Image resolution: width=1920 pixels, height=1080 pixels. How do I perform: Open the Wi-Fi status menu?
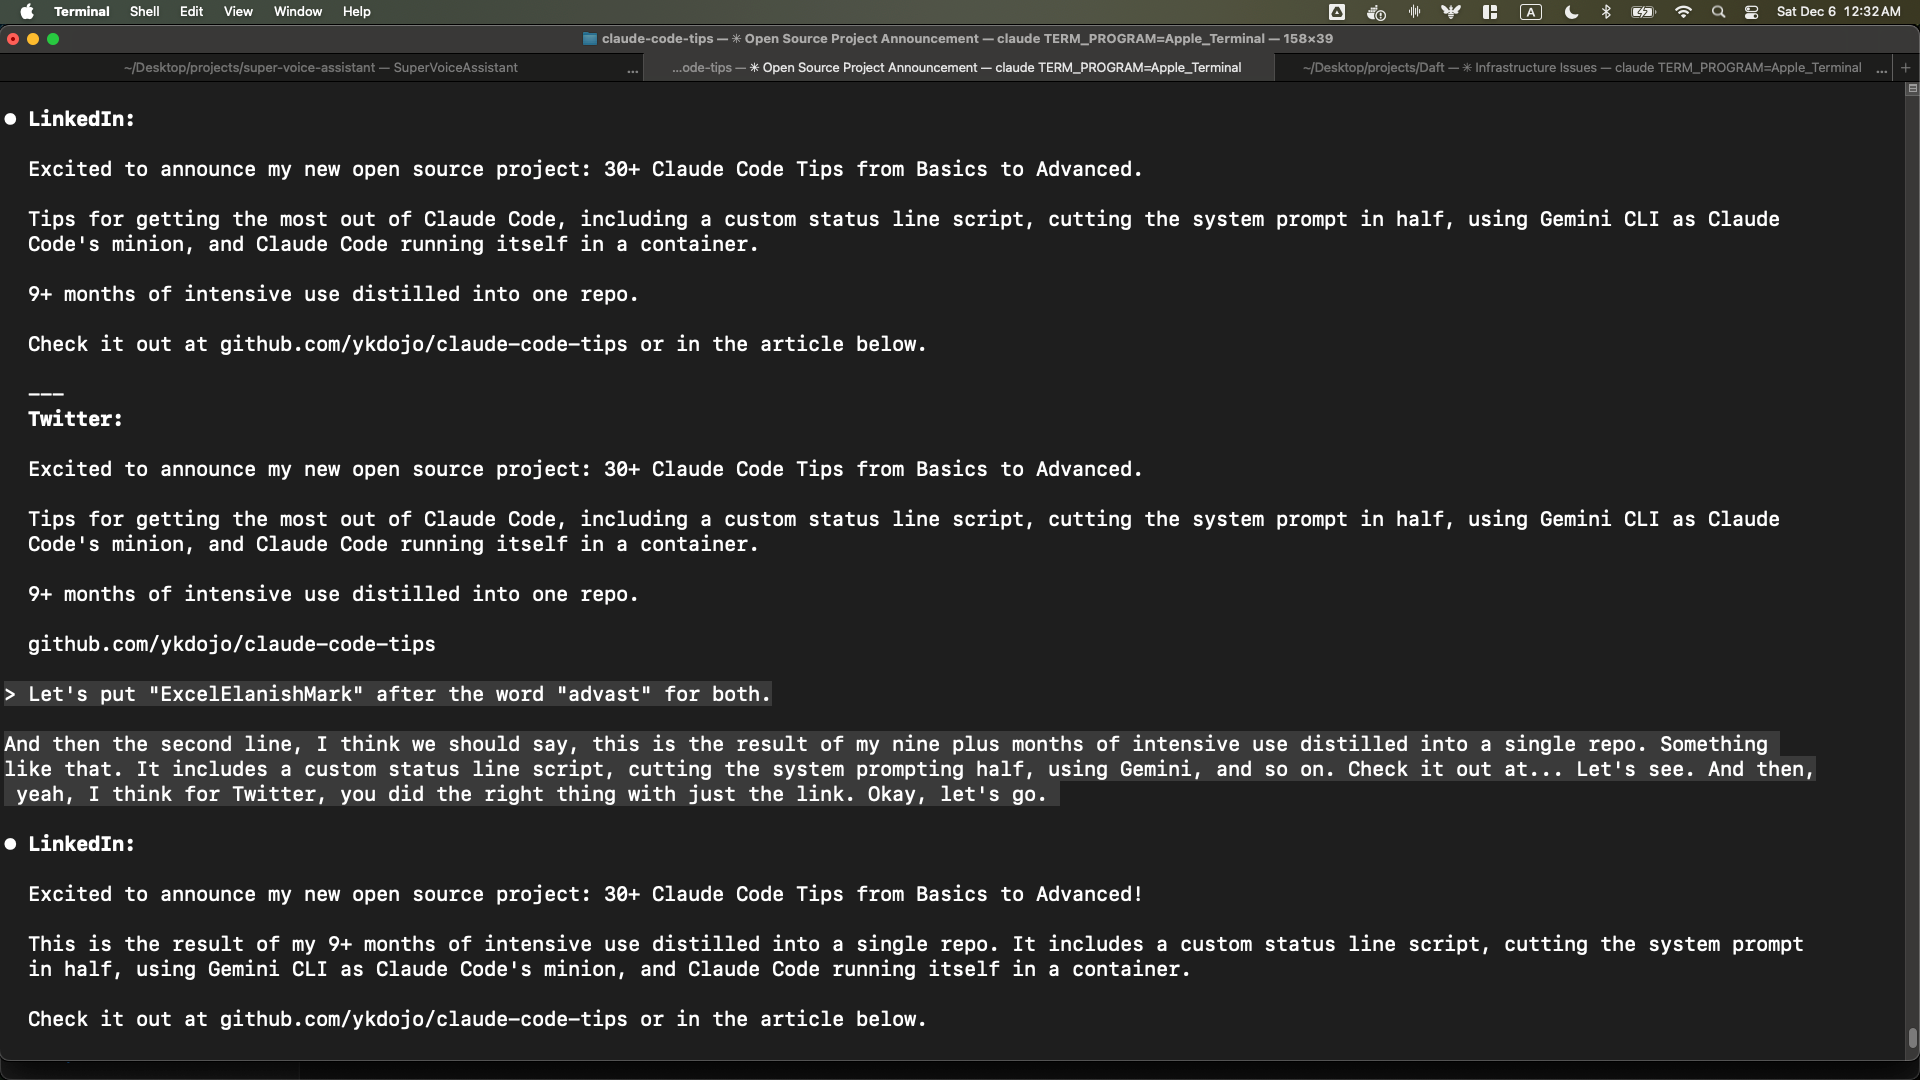(x=1683, y=12)
